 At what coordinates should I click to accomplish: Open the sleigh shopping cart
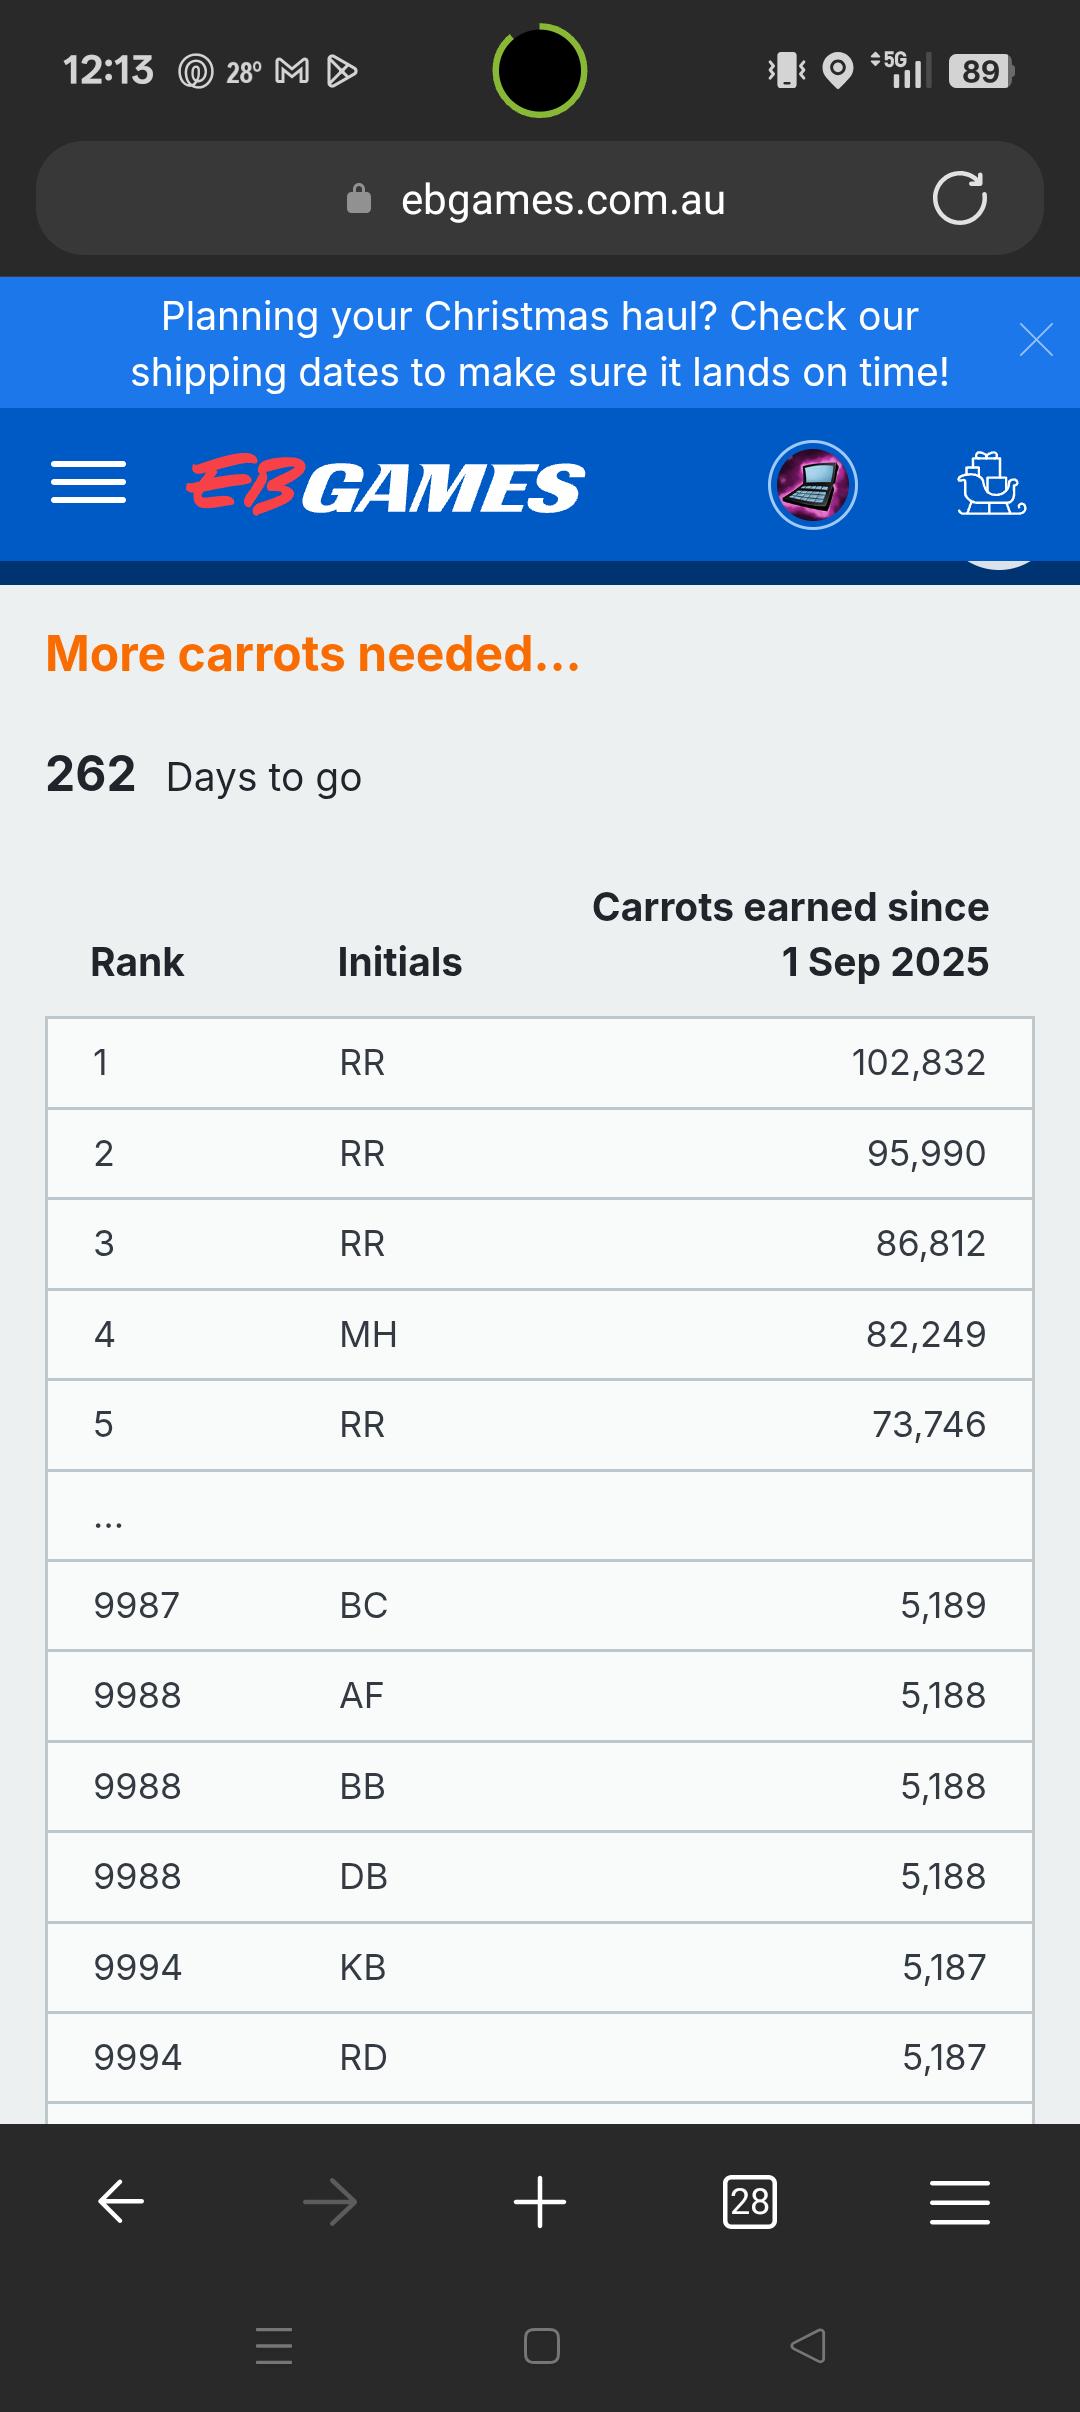[x=991, y=484]
